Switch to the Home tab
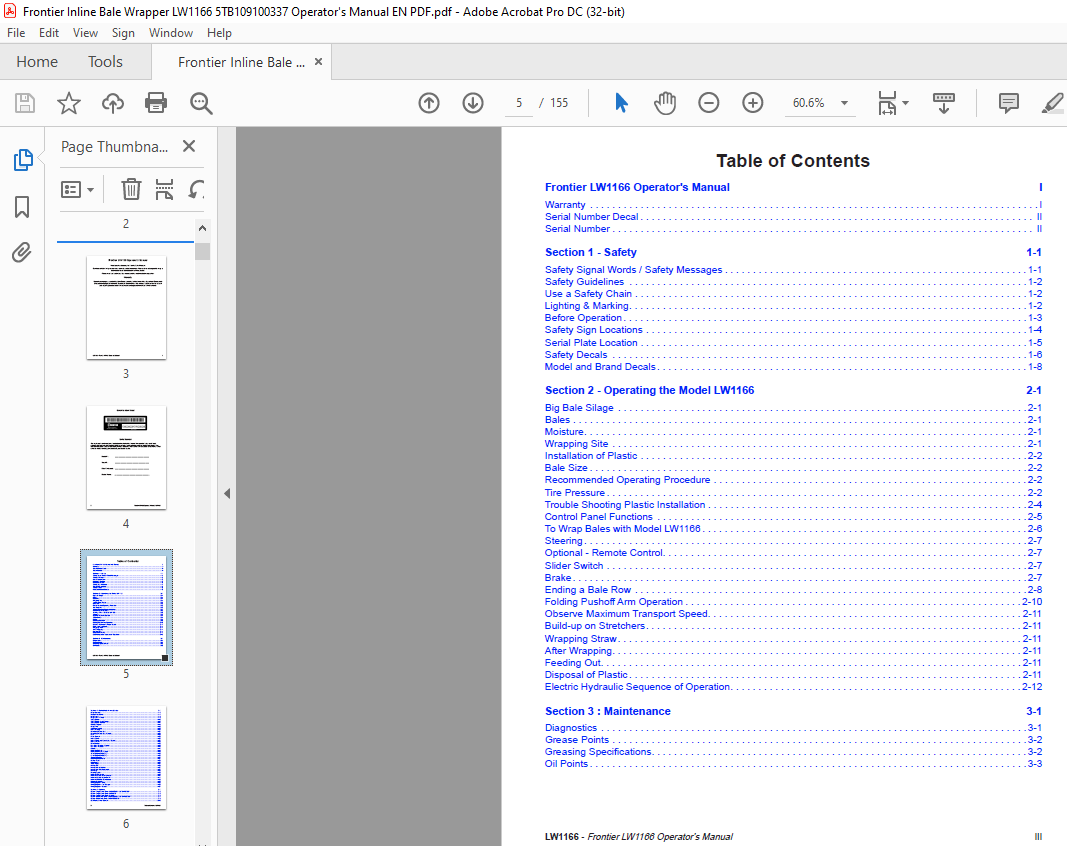 pos(37,62)
